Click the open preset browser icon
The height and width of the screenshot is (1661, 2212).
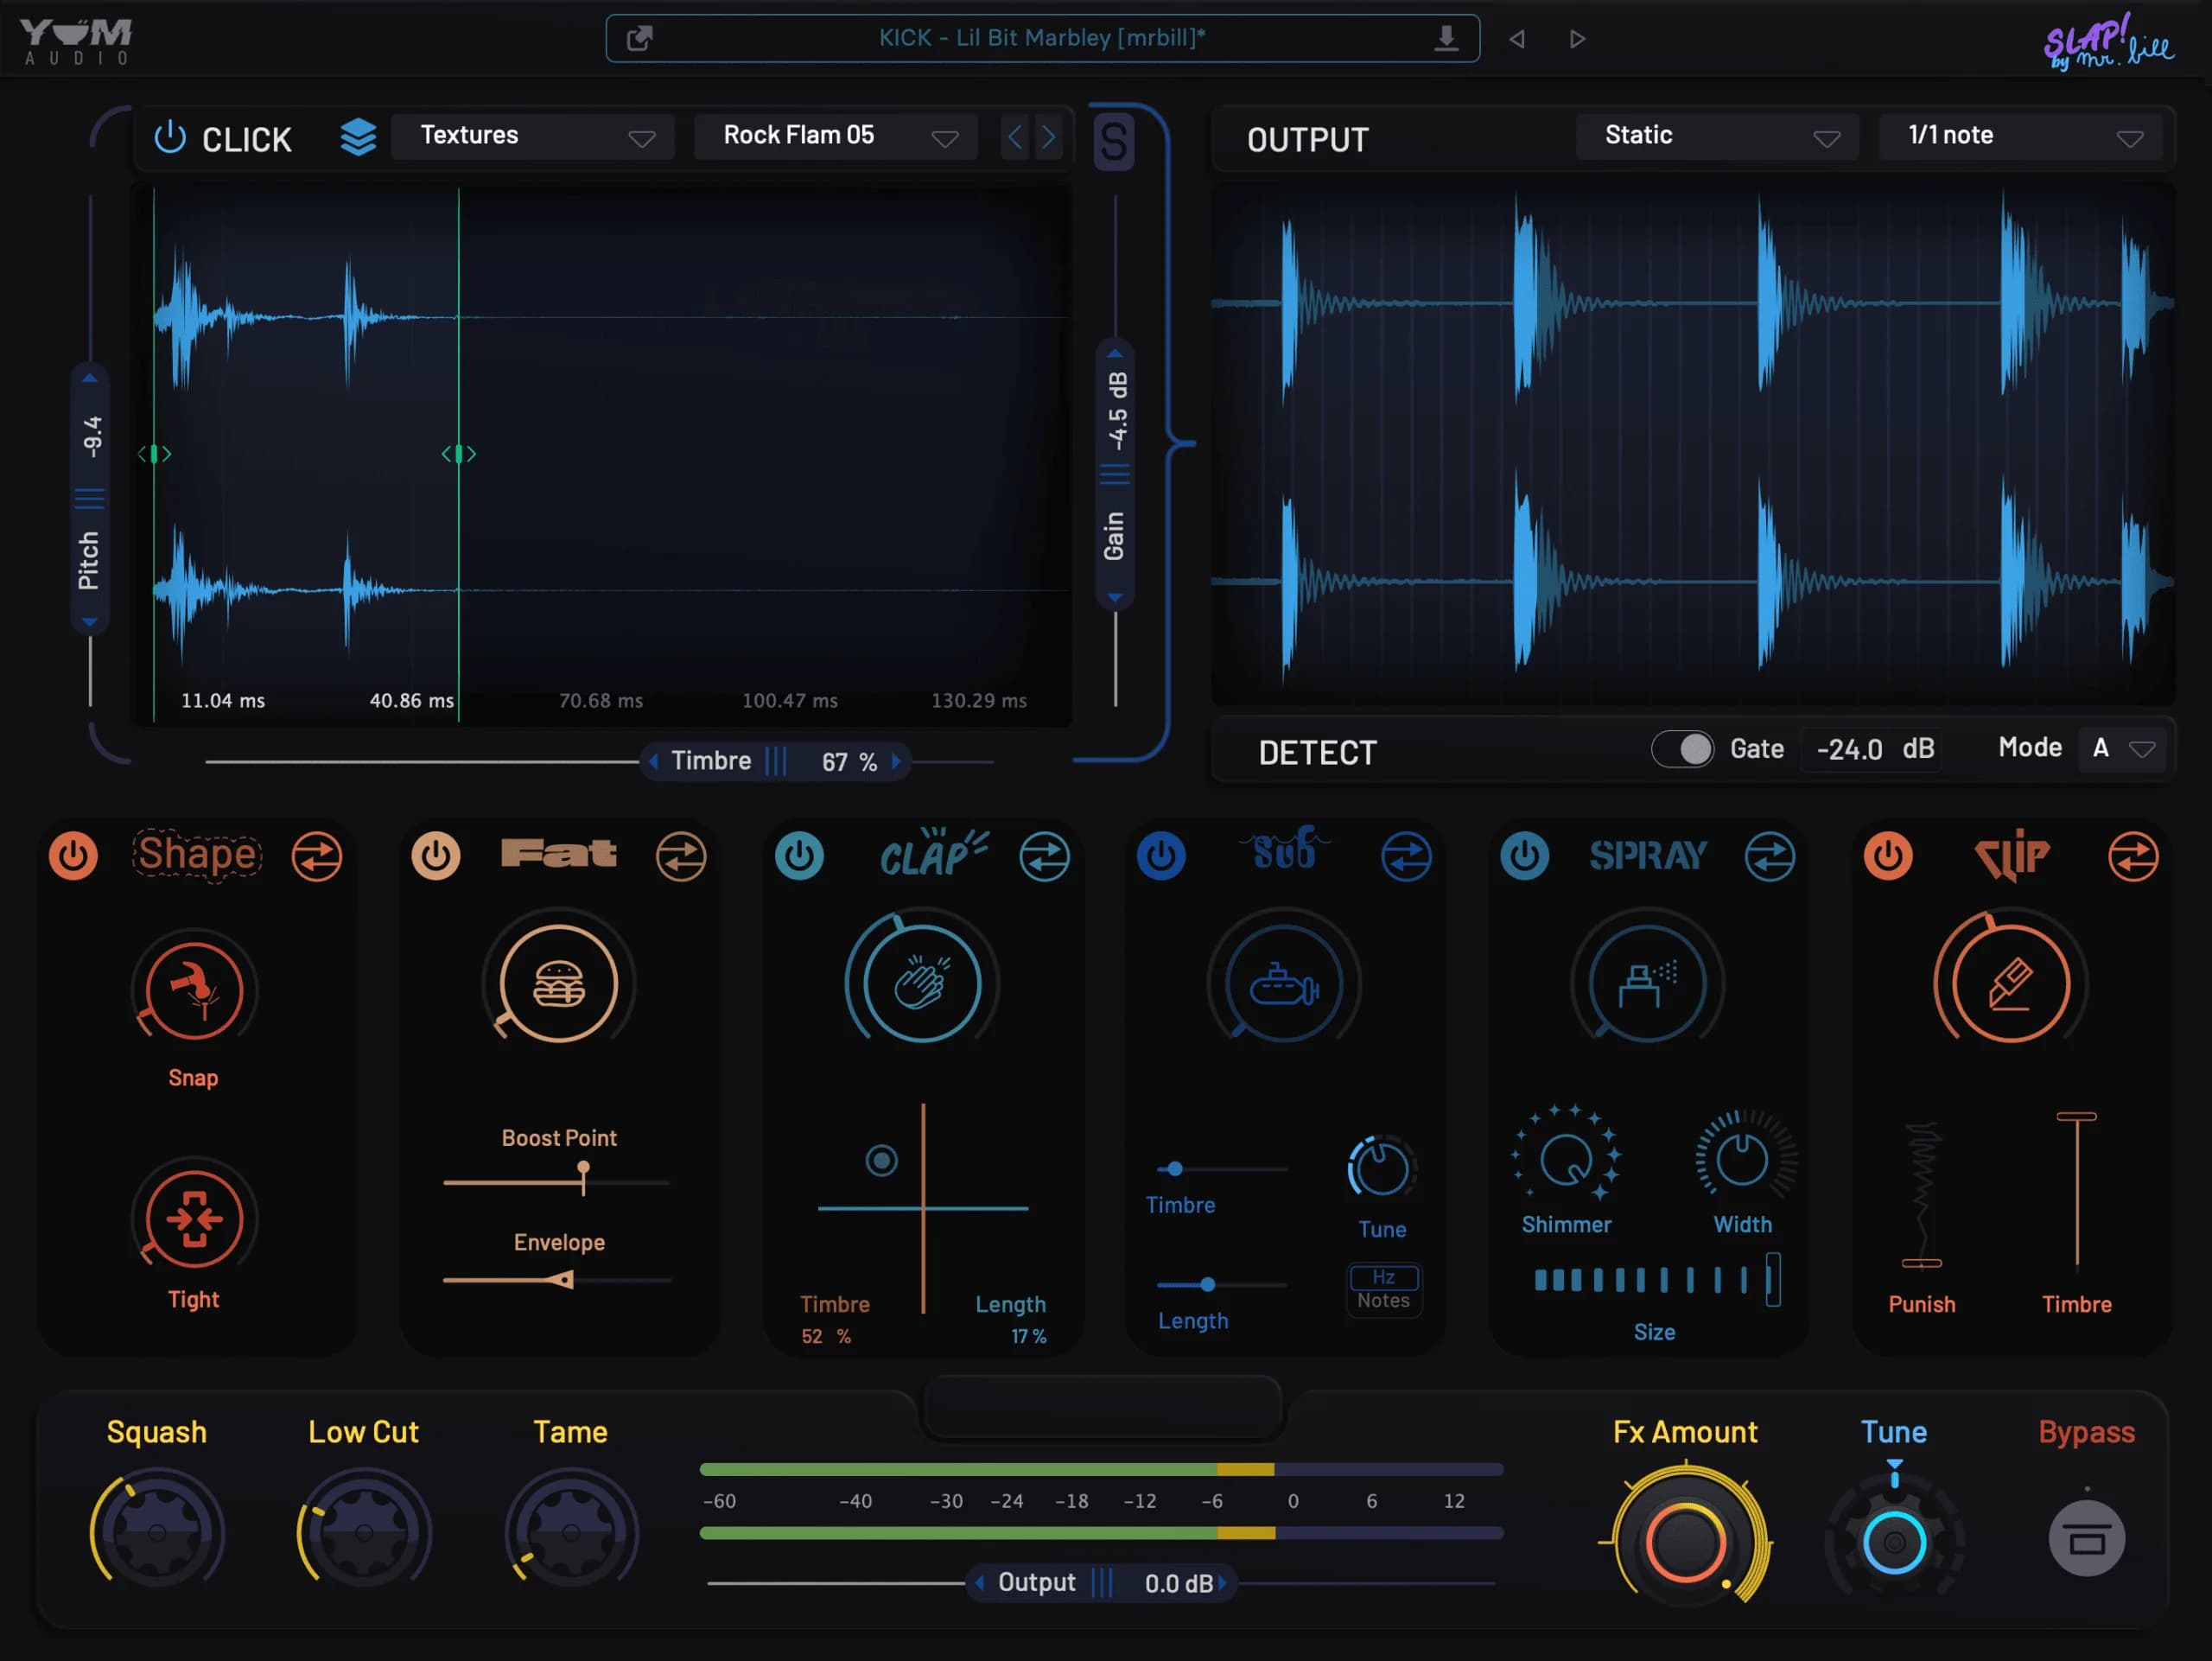tap(639, 39)
